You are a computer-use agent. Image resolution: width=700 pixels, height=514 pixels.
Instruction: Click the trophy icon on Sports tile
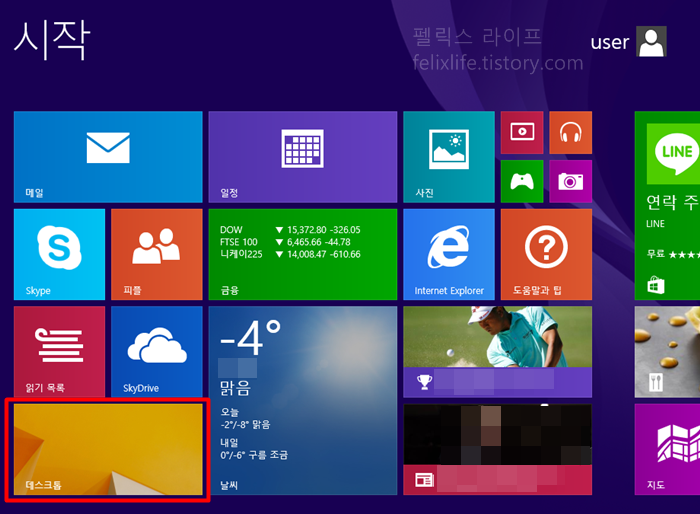[424, 382]
